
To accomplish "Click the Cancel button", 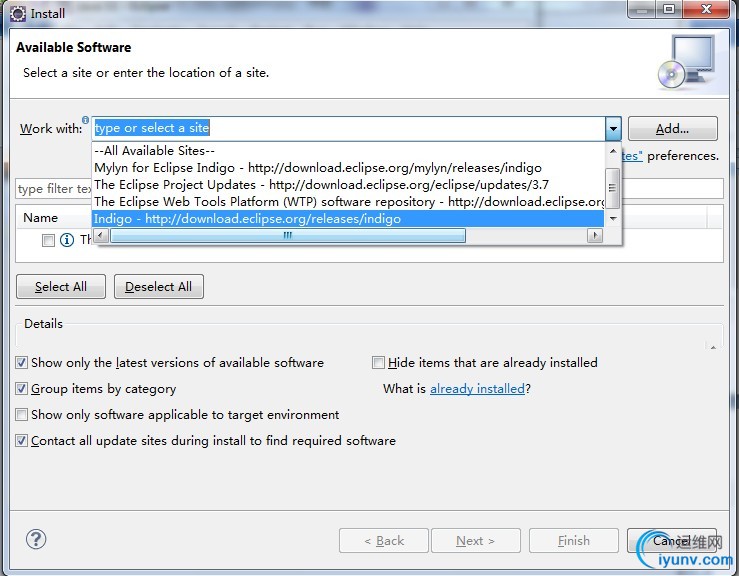I will (672, 541).
